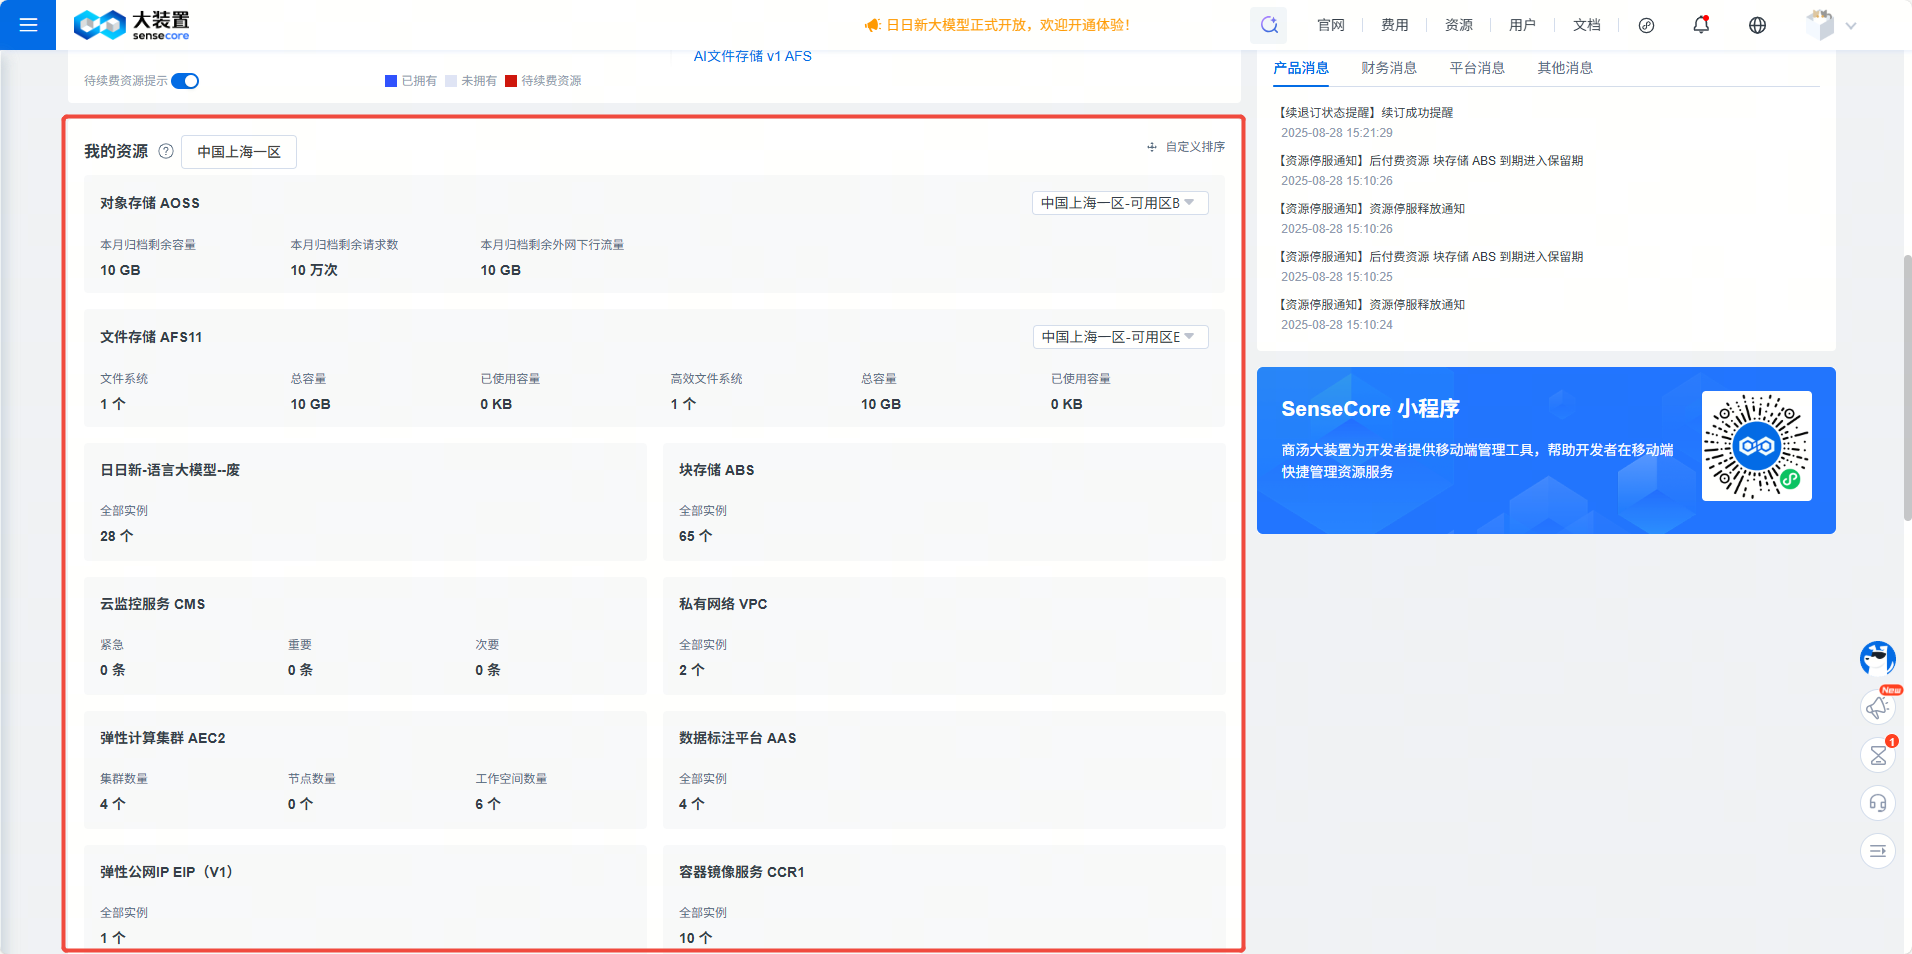The height and width of the screenshot is (954, 1912).
Task: Open the pending tasks hourglass icon
Action: 1878,755
